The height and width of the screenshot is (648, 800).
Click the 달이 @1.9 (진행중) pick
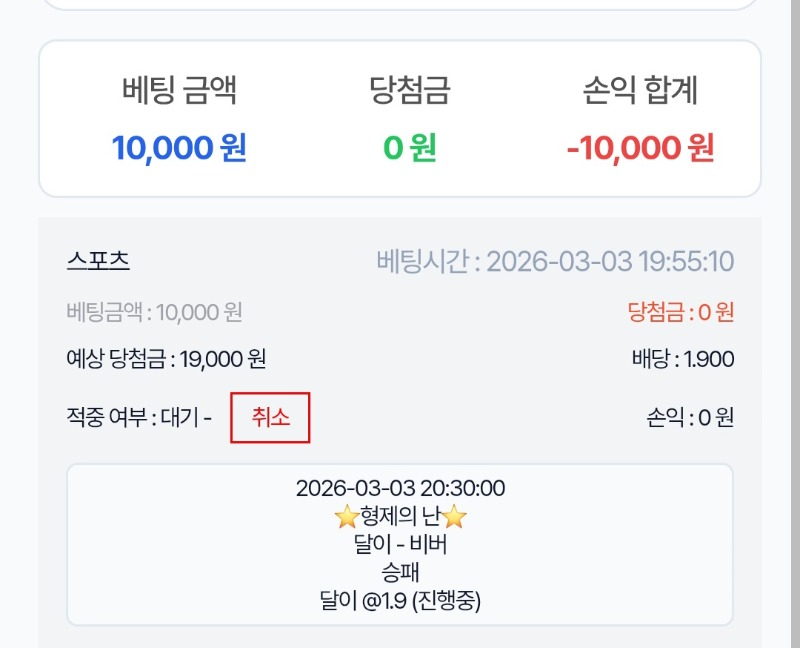click(400, 601)
